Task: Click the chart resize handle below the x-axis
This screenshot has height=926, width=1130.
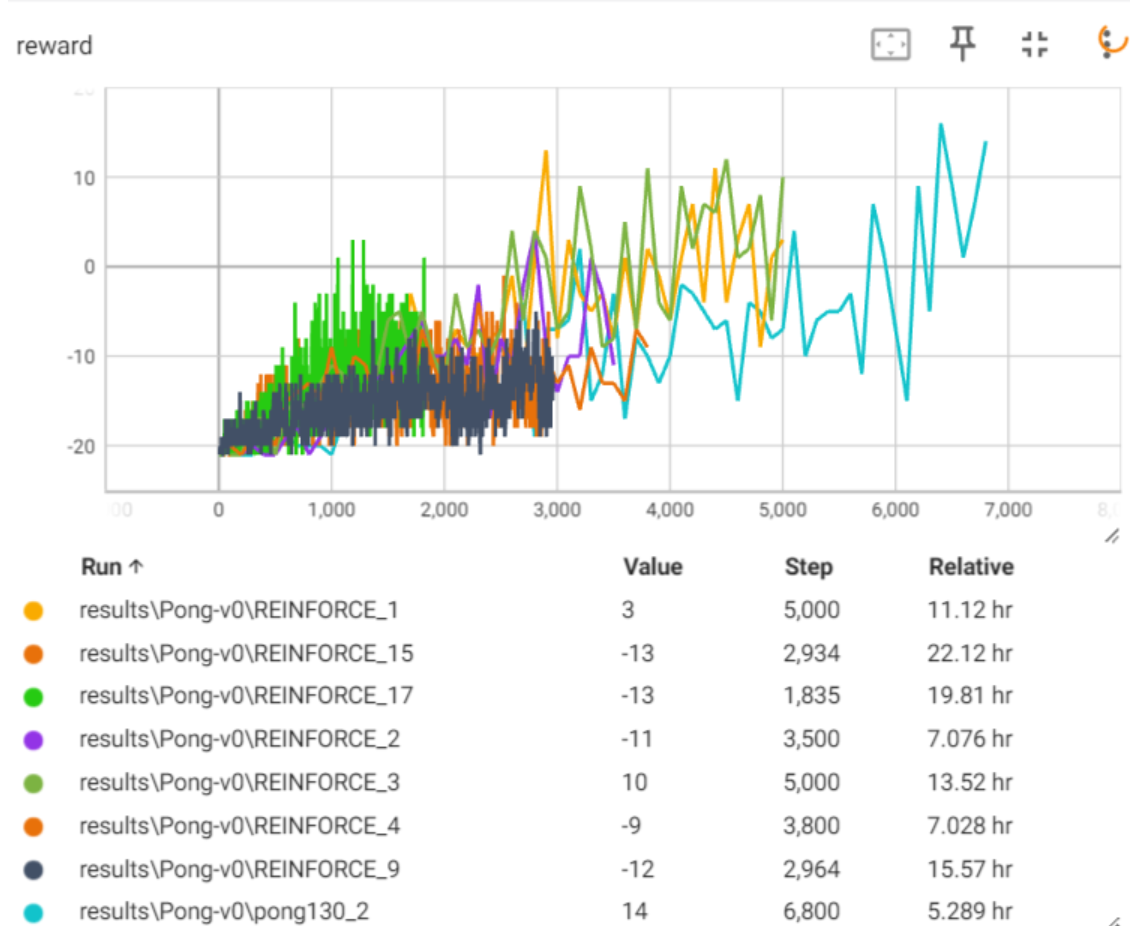Action: 1112,536
